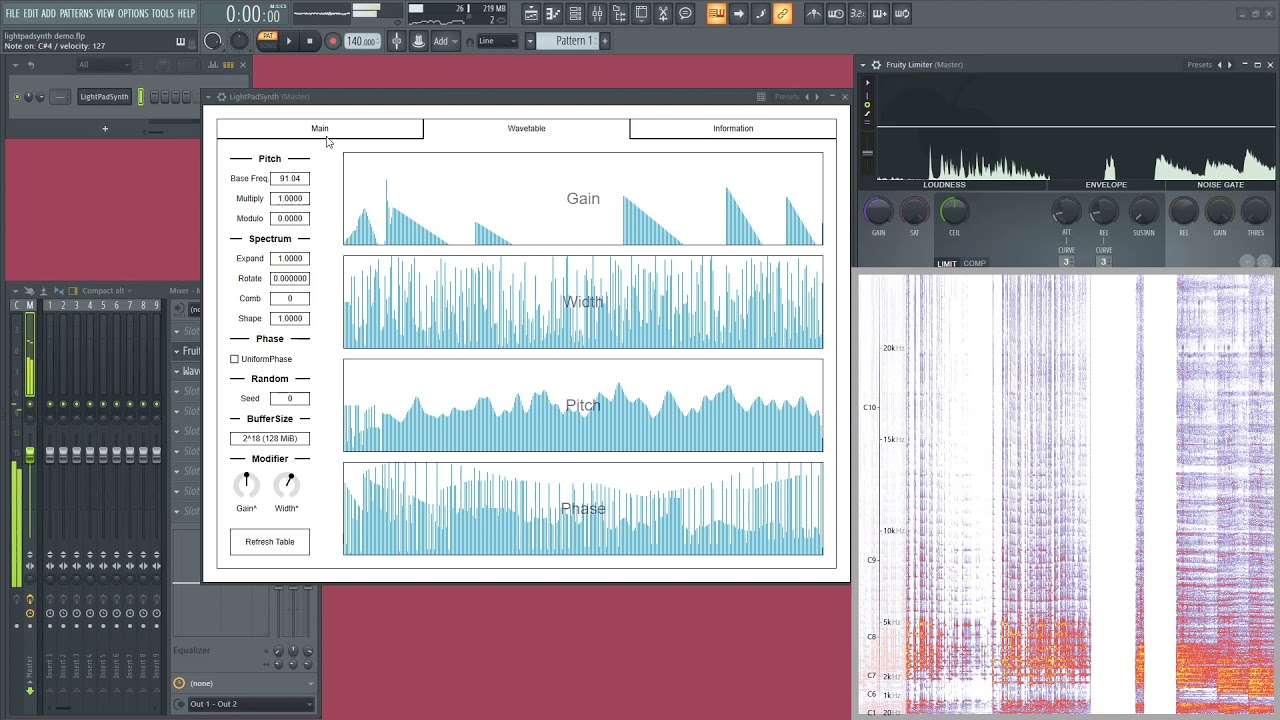The height and width of the screenshot is (720, 1280).
Task: Stop playback with the Stop button
Action: 310,41
